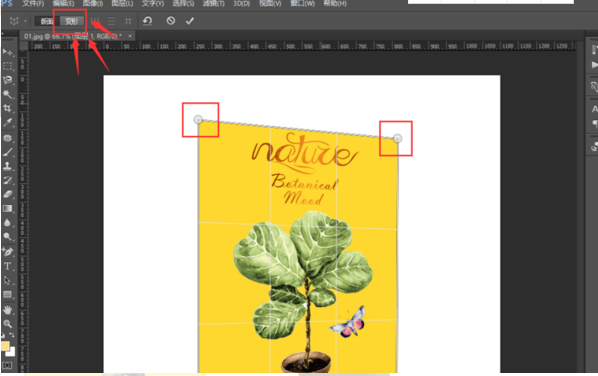Auto-straighten near-vertical lines

tap(95, 21)
